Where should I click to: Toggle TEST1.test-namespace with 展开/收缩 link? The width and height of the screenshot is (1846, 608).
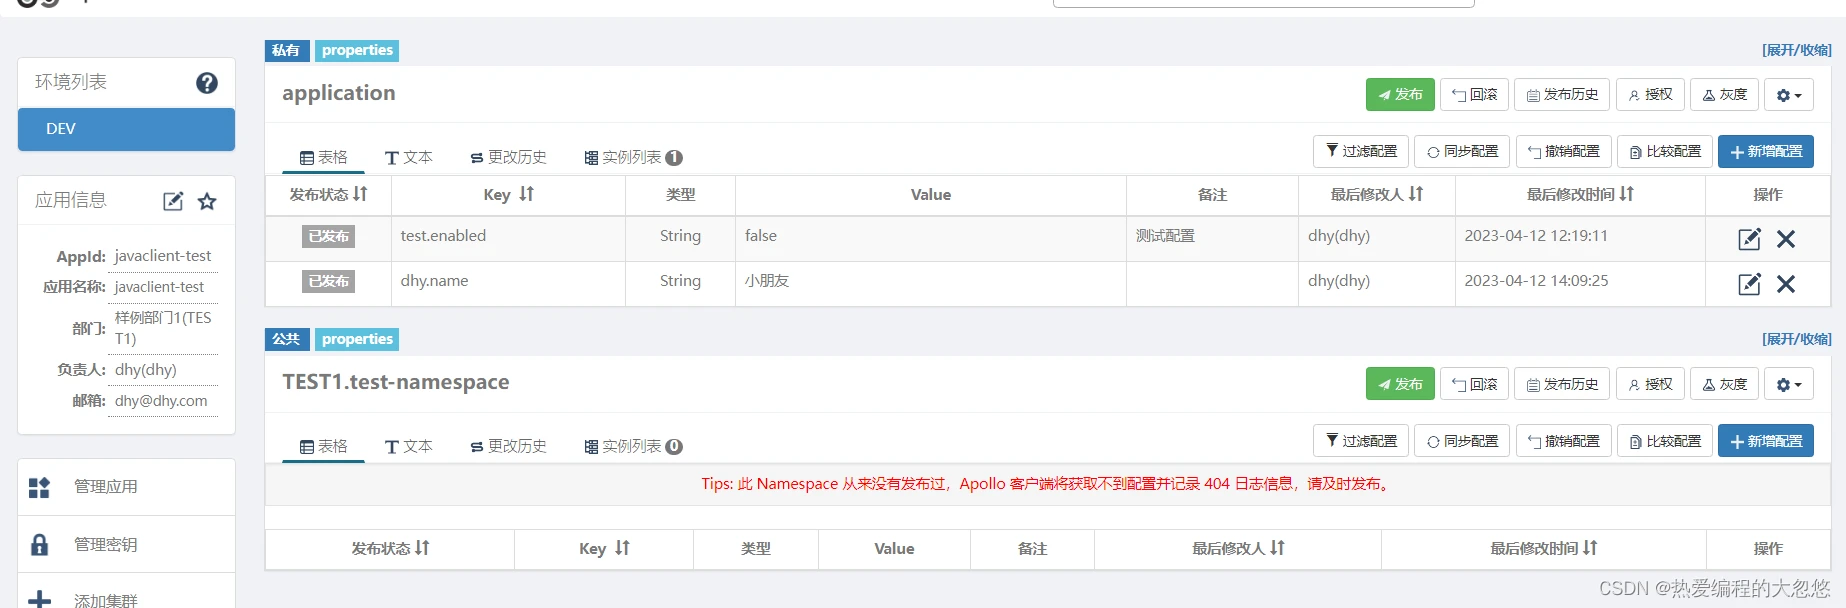pyautogui.click(x=1796, y=339)
